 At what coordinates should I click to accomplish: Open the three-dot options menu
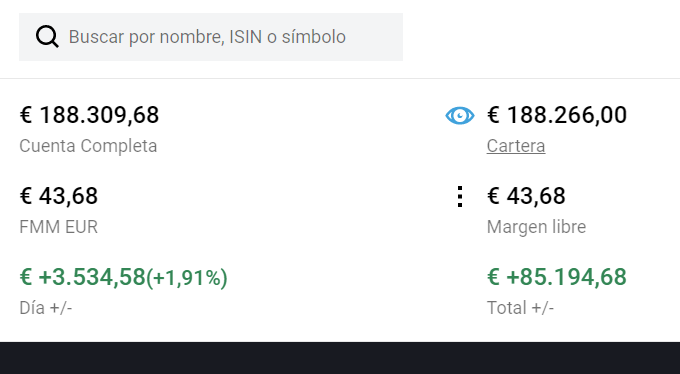click(x=460, y=197)
